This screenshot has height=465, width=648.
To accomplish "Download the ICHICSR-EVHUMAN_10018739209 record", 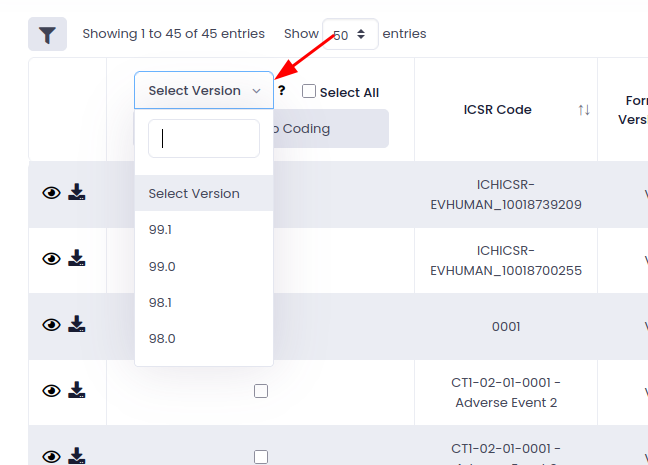I will [x=77, y=193].
